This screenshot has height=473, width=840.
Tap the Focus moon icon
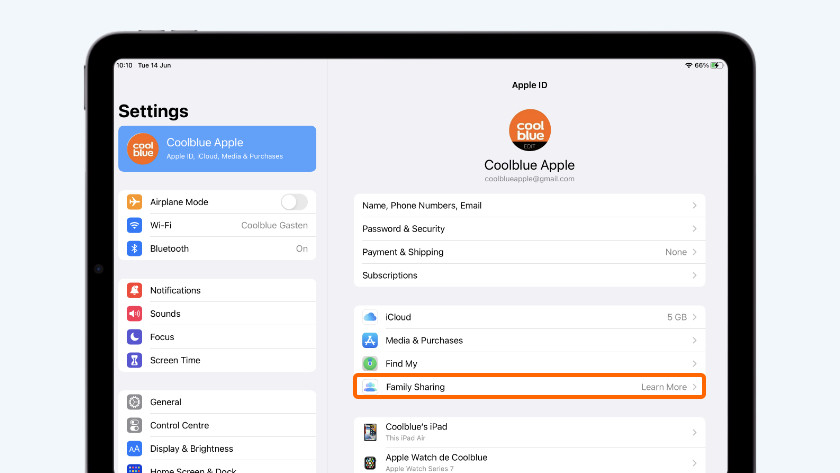[x=134, y=337]
